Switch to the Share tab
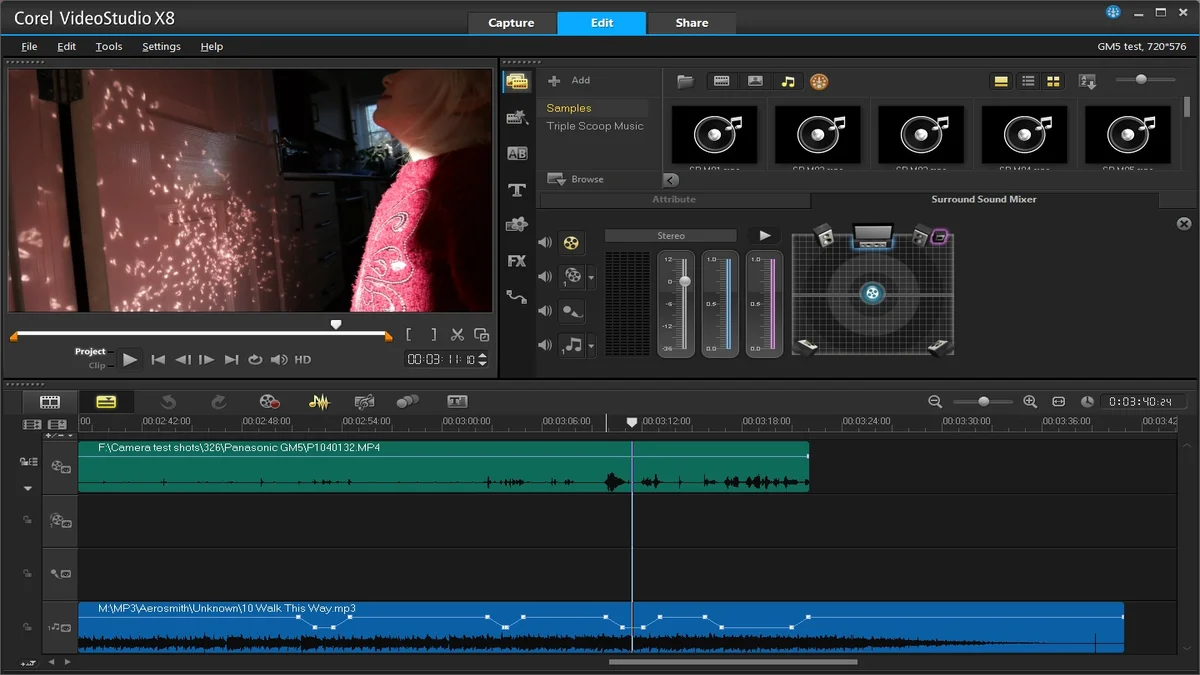 (x=691, y=22)
